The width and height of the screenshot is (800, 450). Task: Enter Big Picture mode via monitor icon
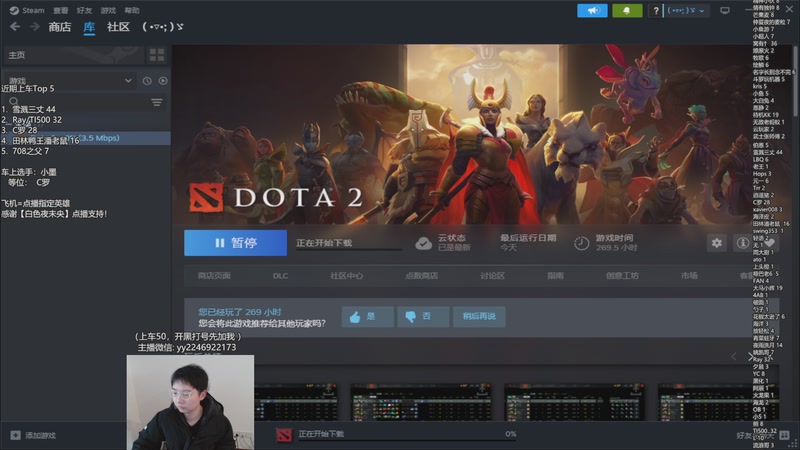pyautogui.click(x=725, y=10)
